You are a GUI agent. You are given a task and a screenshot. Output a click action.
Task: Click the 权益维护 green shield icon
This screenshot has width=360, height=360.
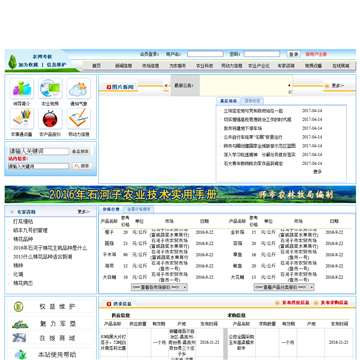pos(18,307)
